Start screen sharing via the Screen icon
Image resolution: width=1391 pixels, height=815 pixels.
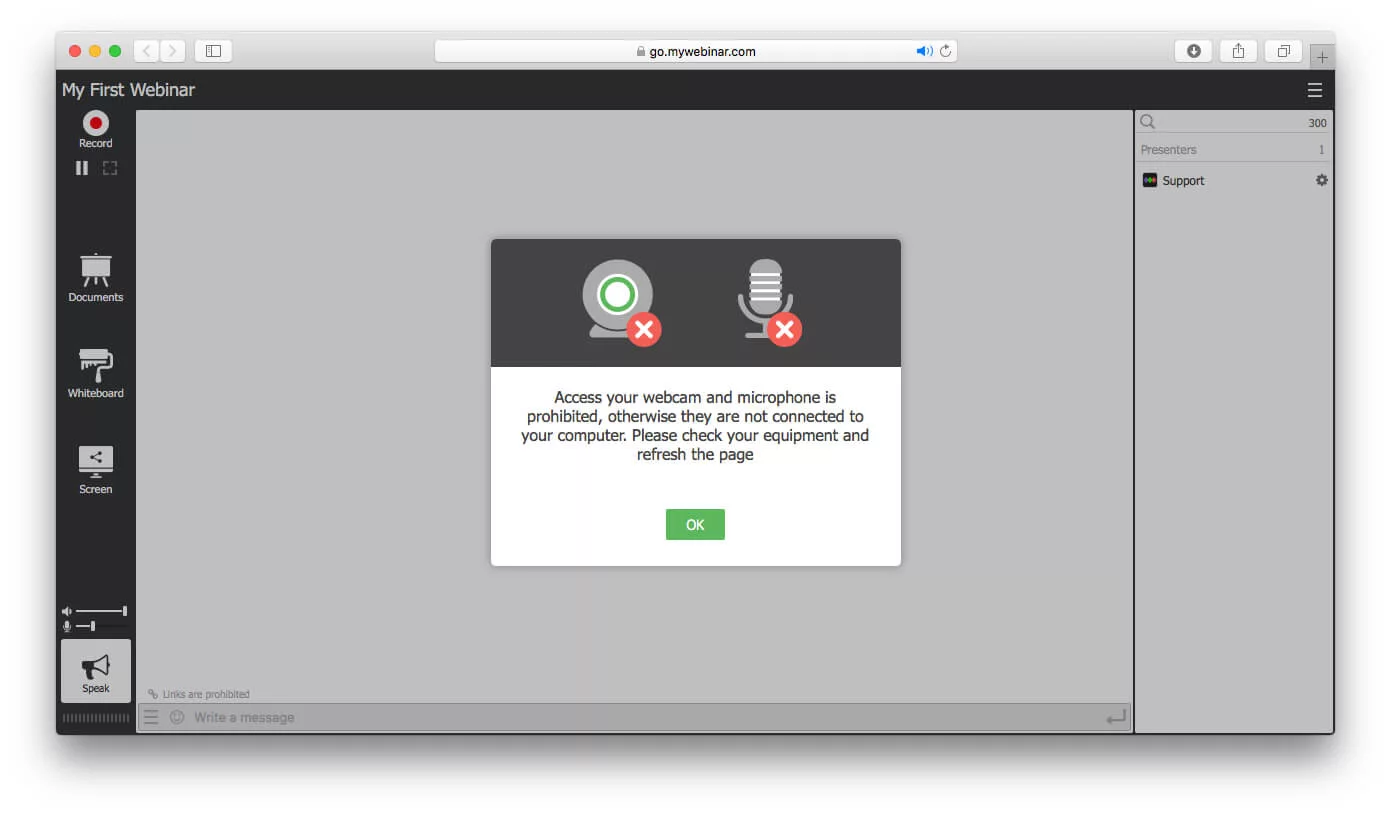95,467
